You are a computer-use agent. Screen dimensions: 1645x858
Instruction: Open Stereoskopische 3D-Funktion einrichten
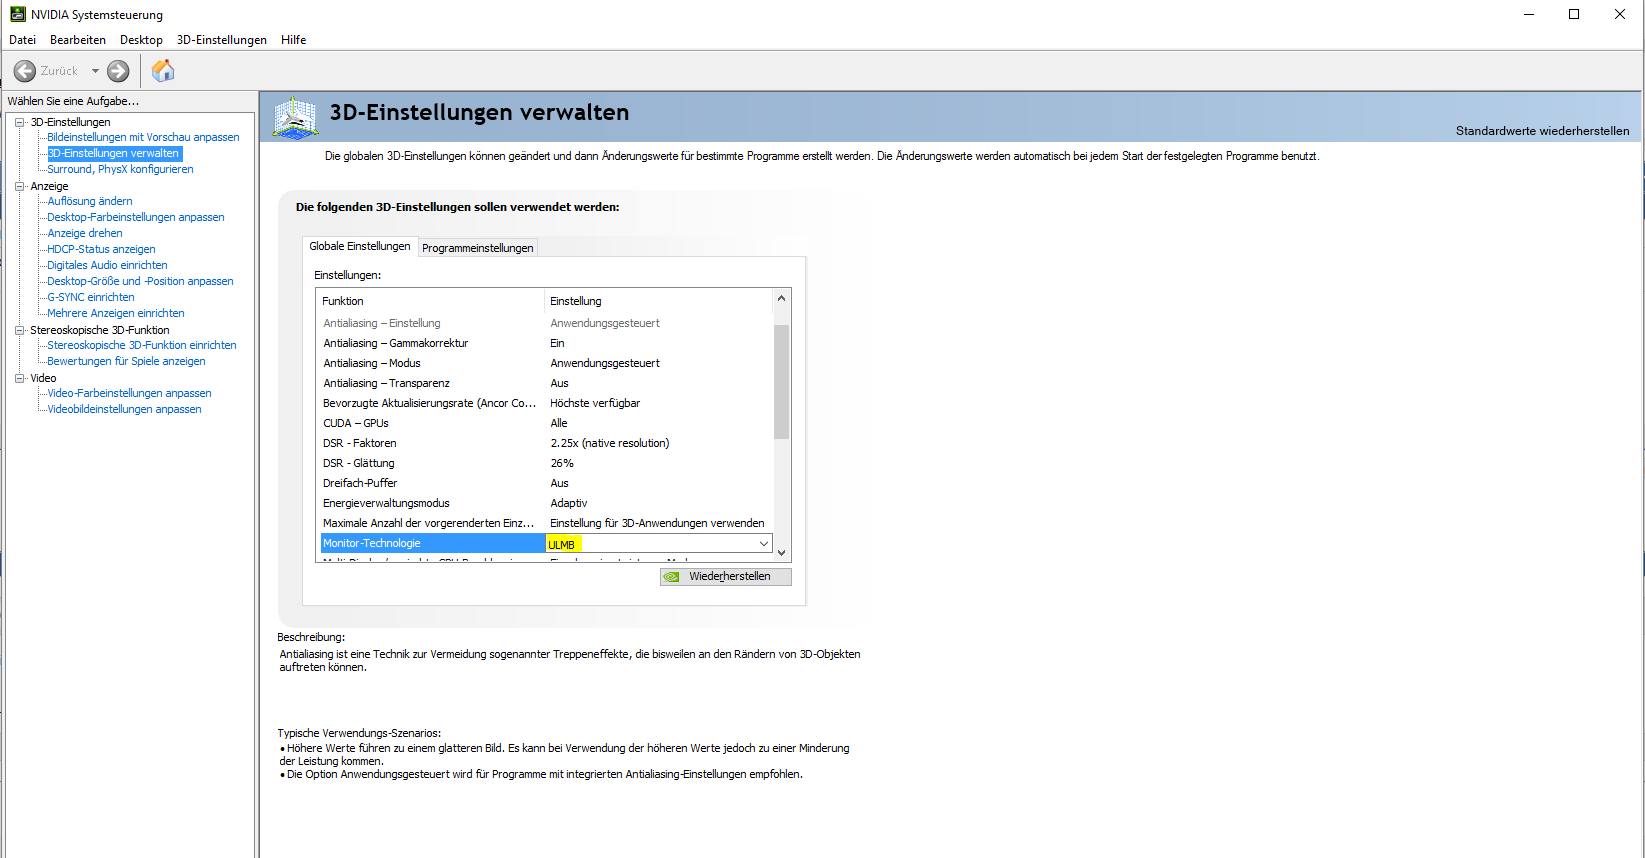[x=142, y=345]
